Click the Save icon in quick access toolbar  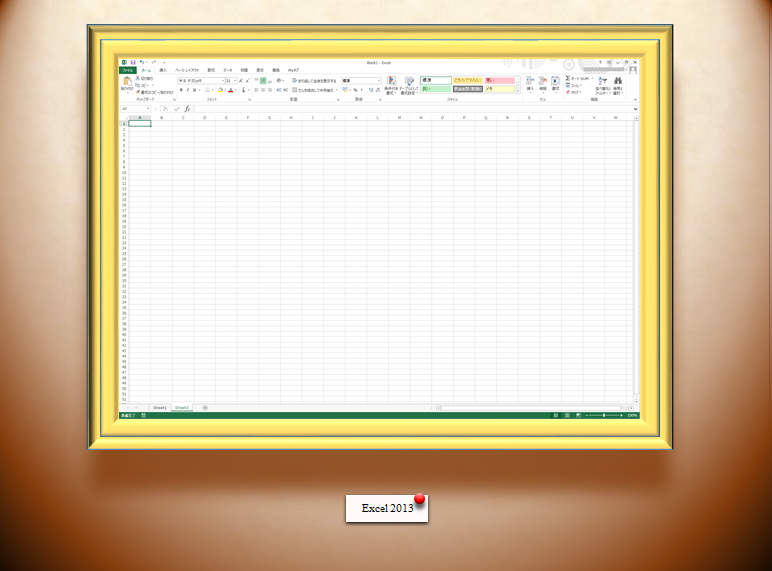(133, 62)
